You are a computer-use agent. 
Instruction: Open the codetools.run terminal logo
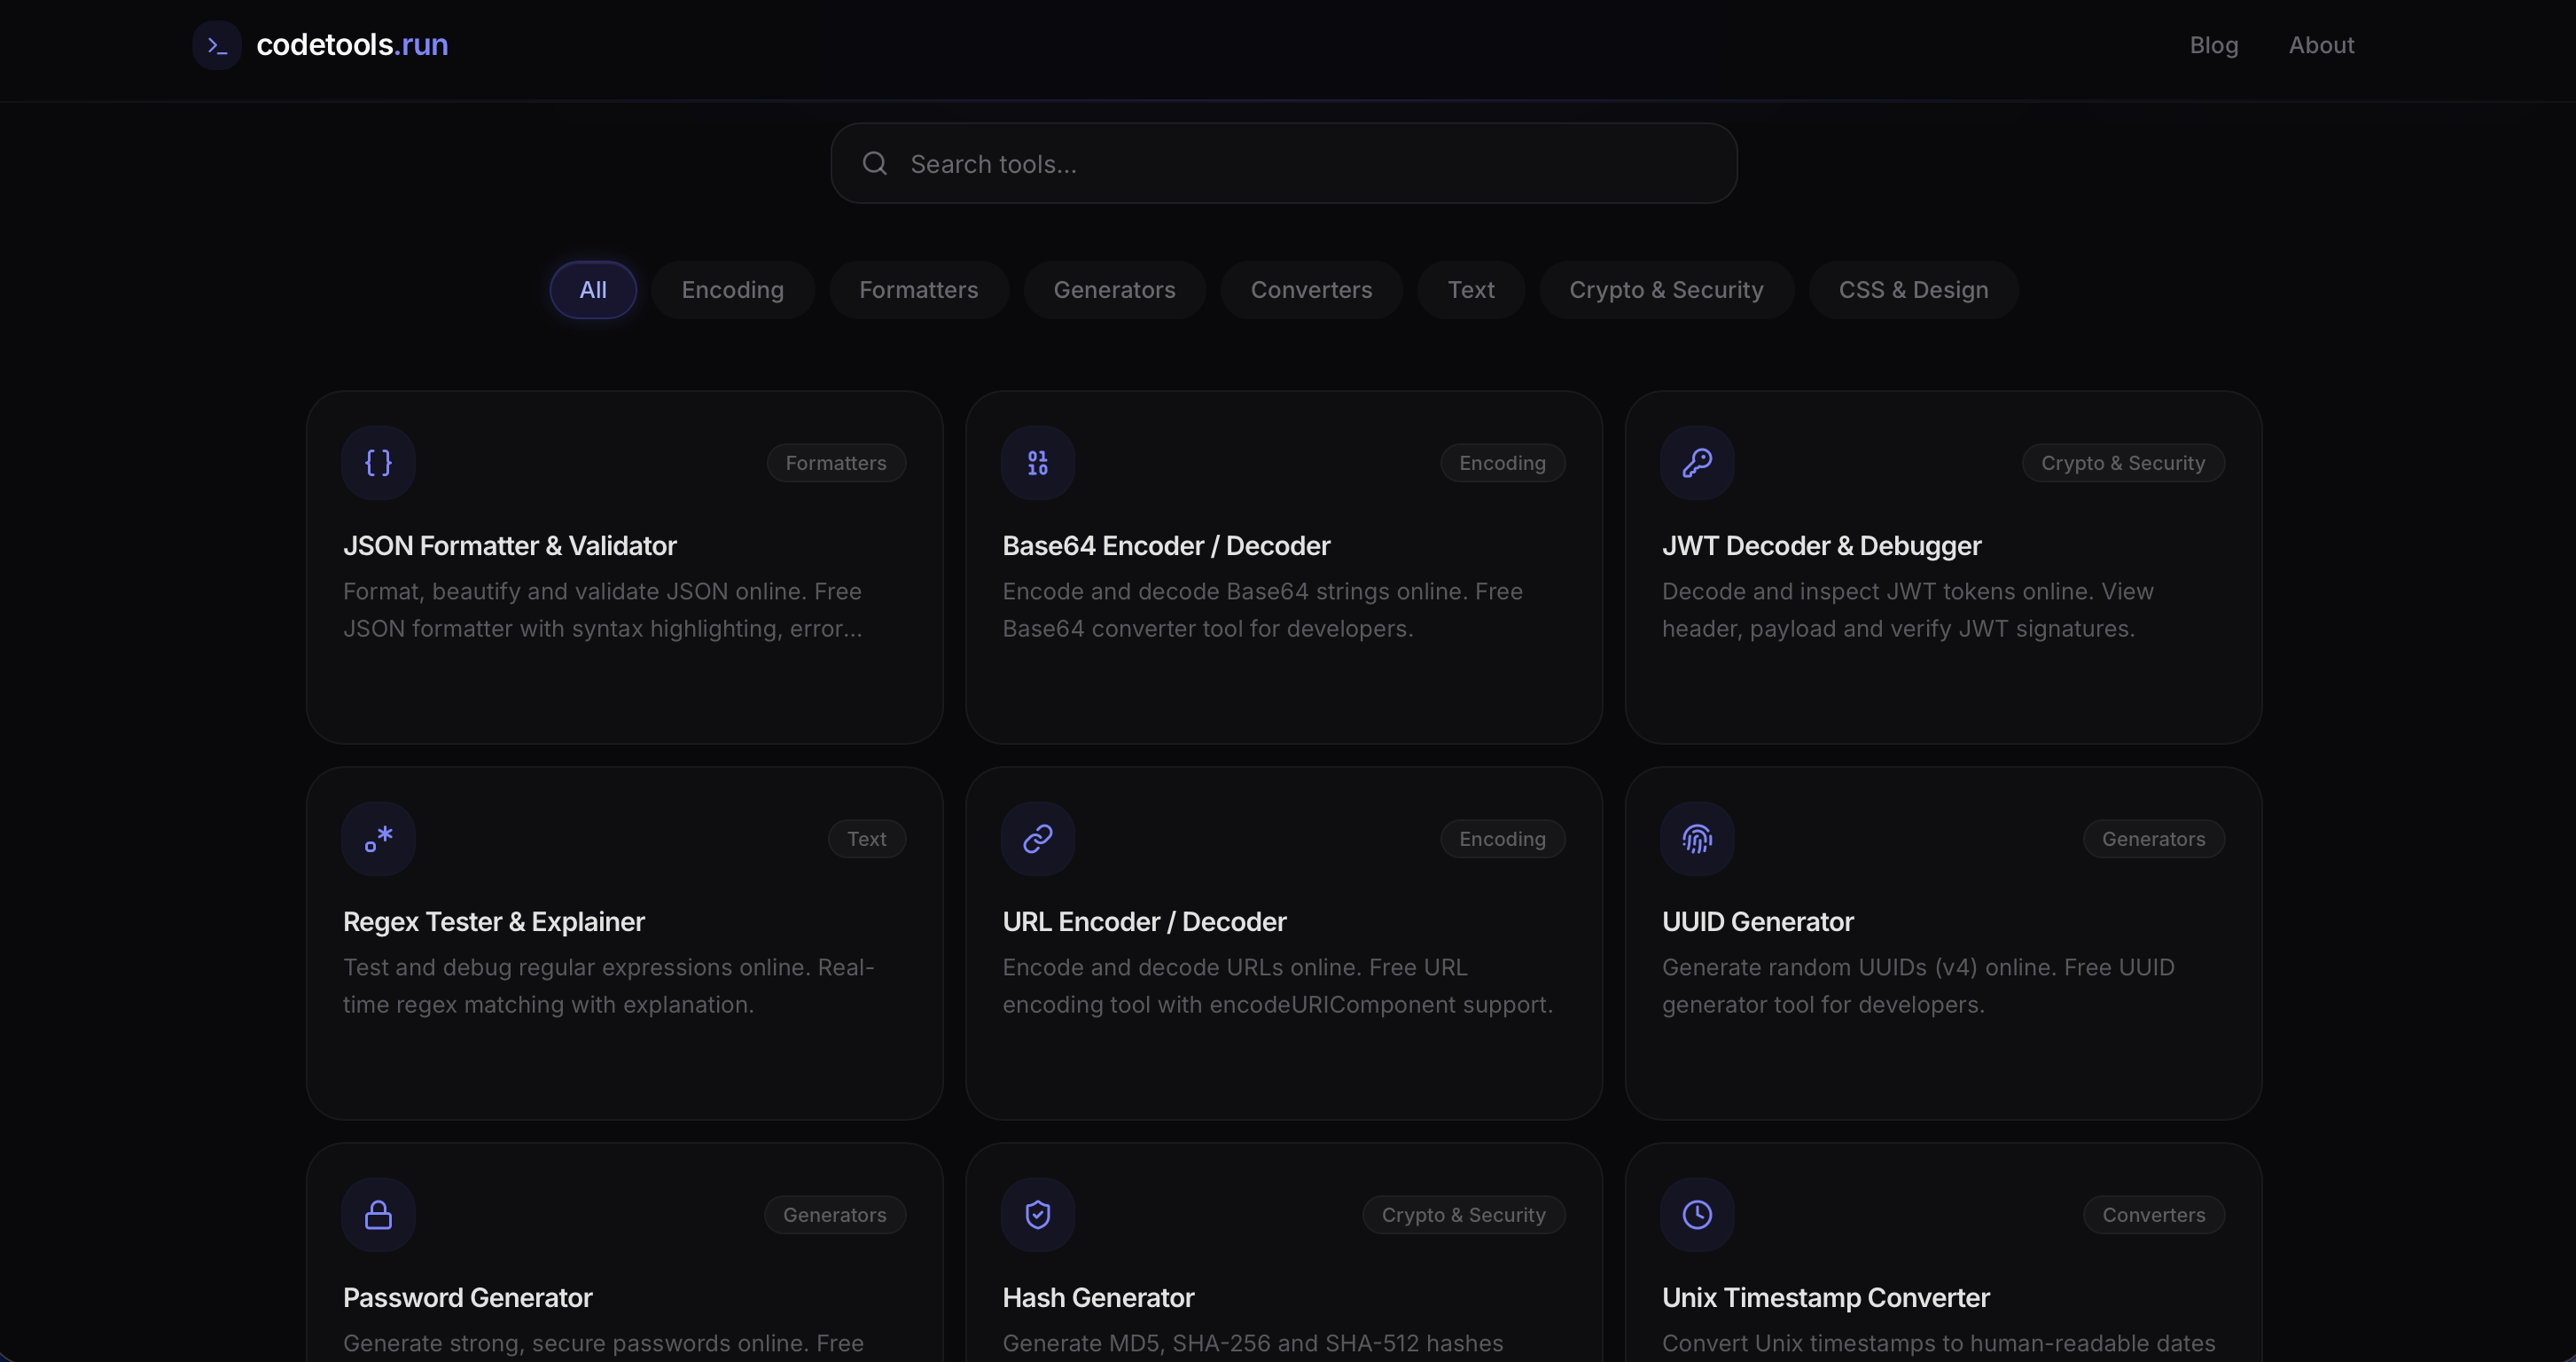click(x=216, y=44)
